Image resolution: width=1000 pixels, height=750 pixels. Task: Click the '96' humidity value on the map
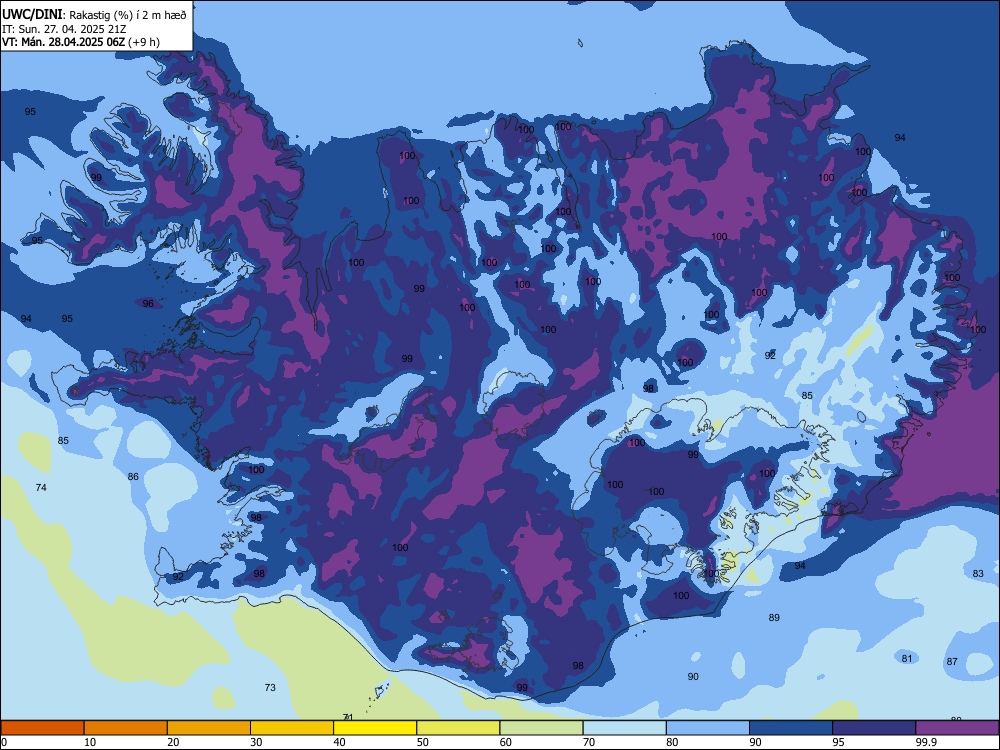[148, 304]
